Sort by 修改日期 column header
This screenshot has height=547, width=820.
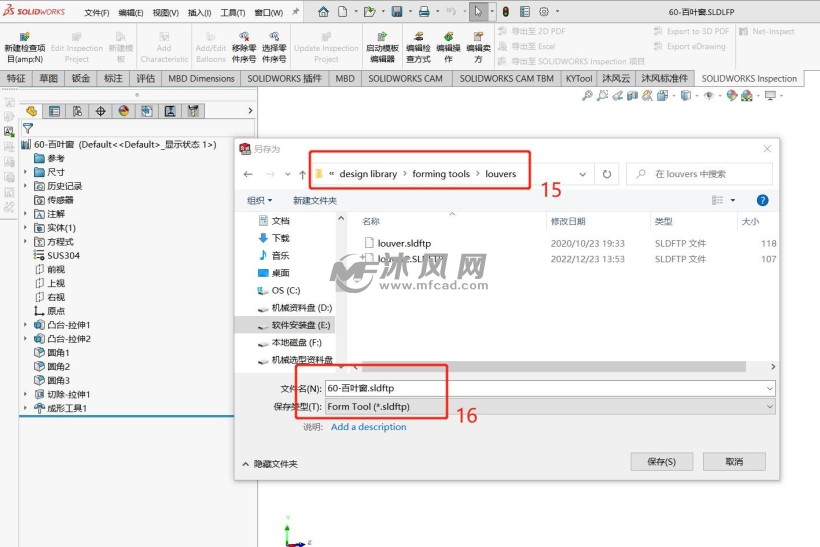click(x=568, y=221)
